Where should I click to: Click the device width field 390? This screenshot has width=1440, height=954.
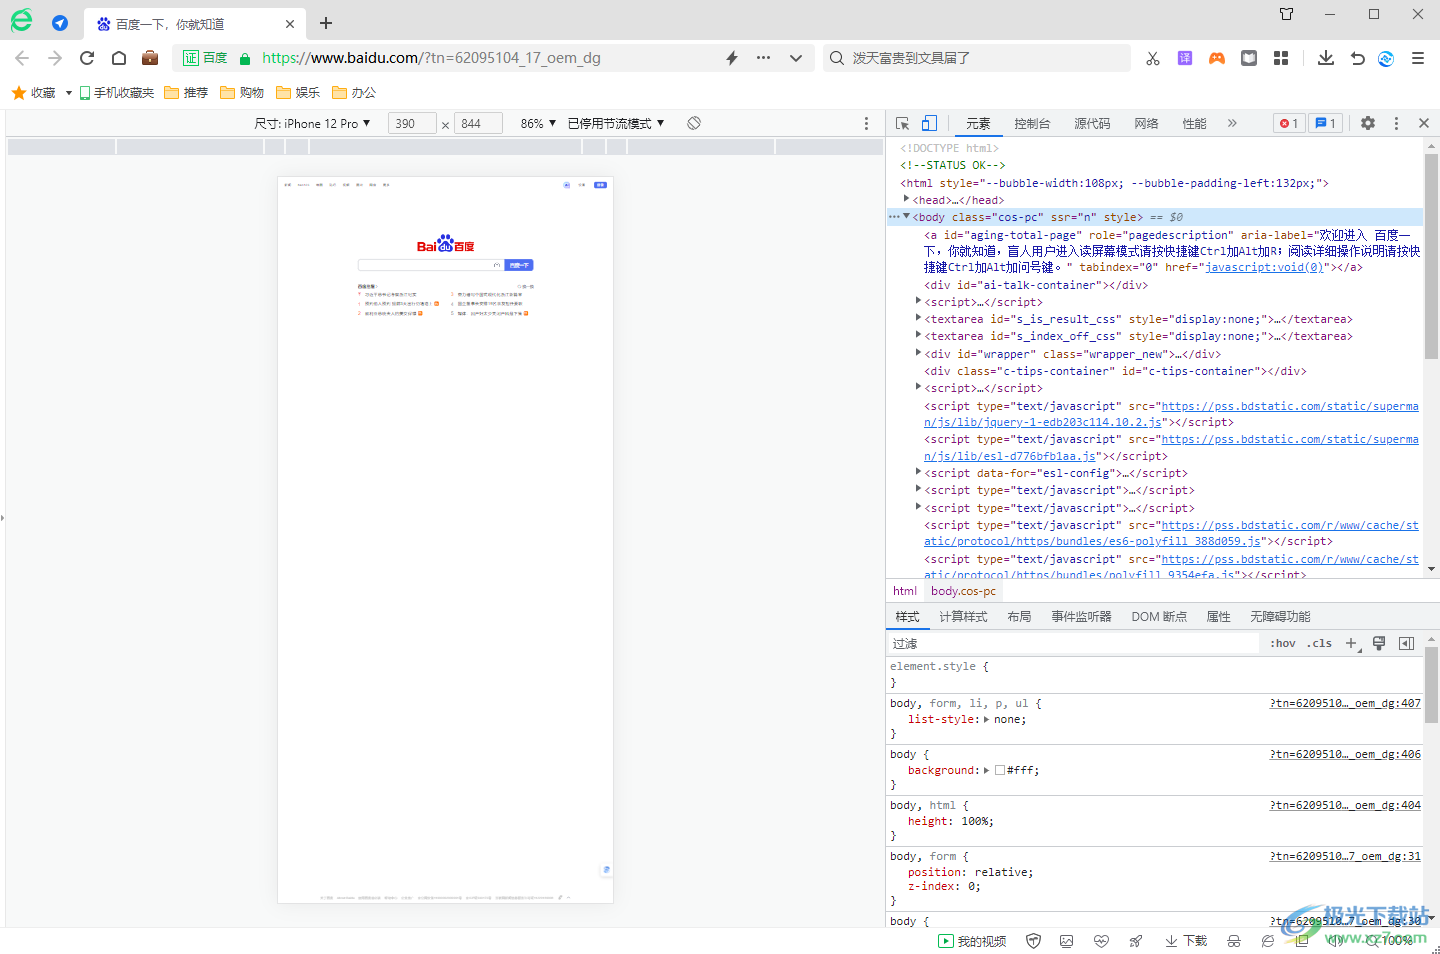(411, 124)
